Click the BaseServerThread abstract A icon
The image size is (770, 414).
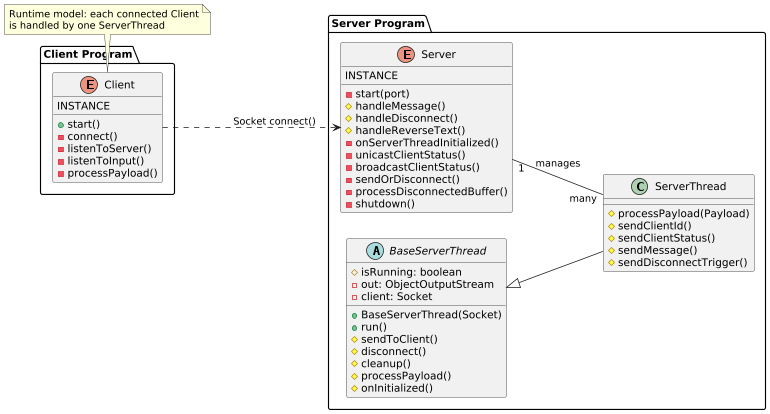click(375, 250)
